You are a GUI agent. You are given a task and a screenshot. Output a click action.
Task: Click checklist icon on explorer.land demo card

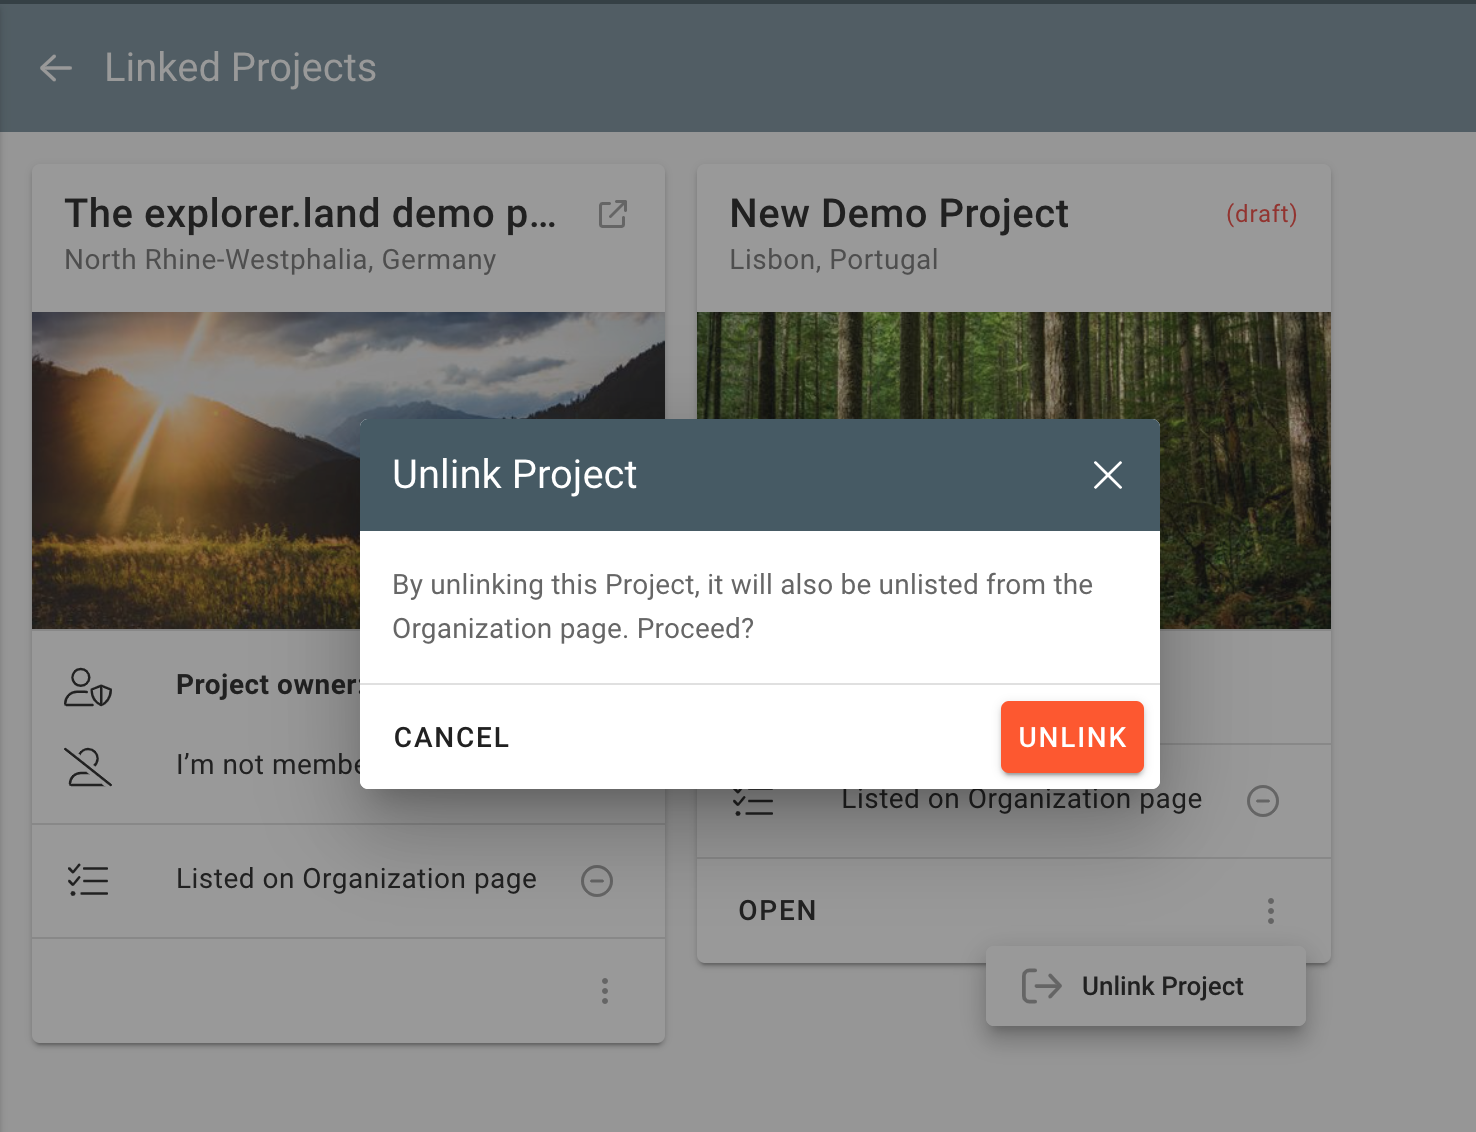pos(88,880)
